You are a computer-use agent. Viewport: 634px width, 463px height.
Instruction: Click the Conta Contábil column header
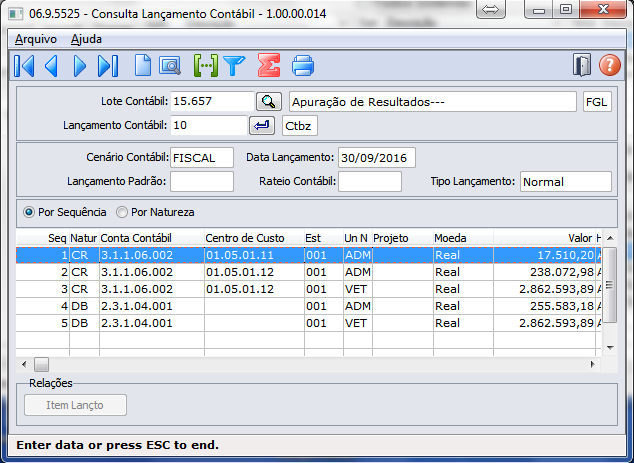point(152,238)
